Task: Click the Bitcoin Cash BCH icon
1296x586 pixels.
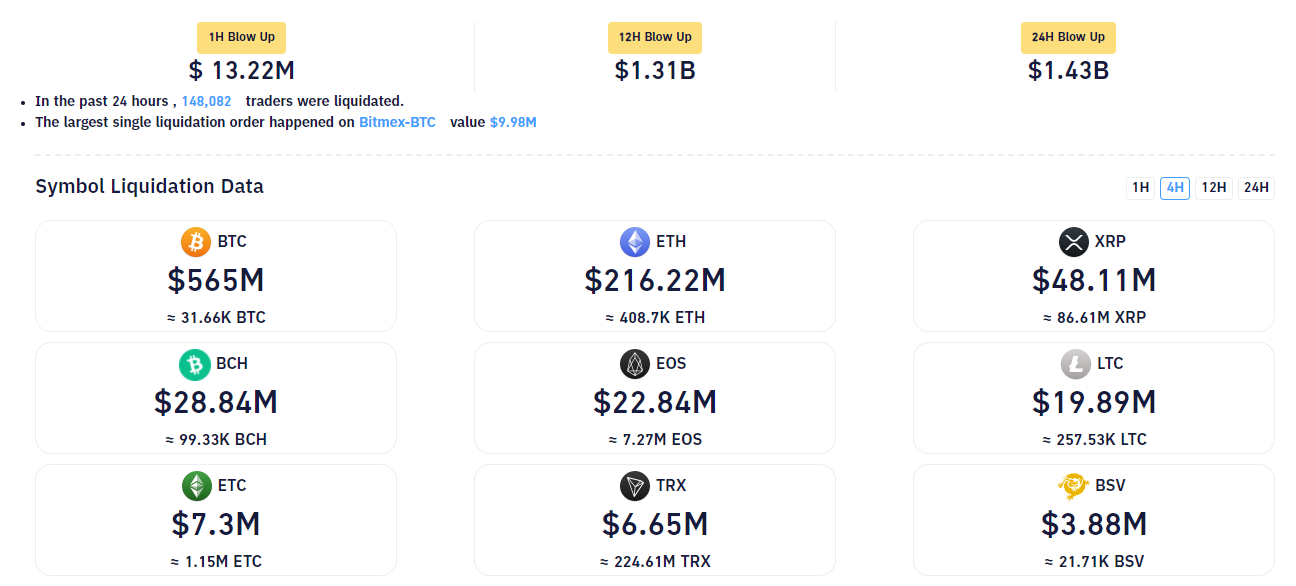Action: pos(195,364)
